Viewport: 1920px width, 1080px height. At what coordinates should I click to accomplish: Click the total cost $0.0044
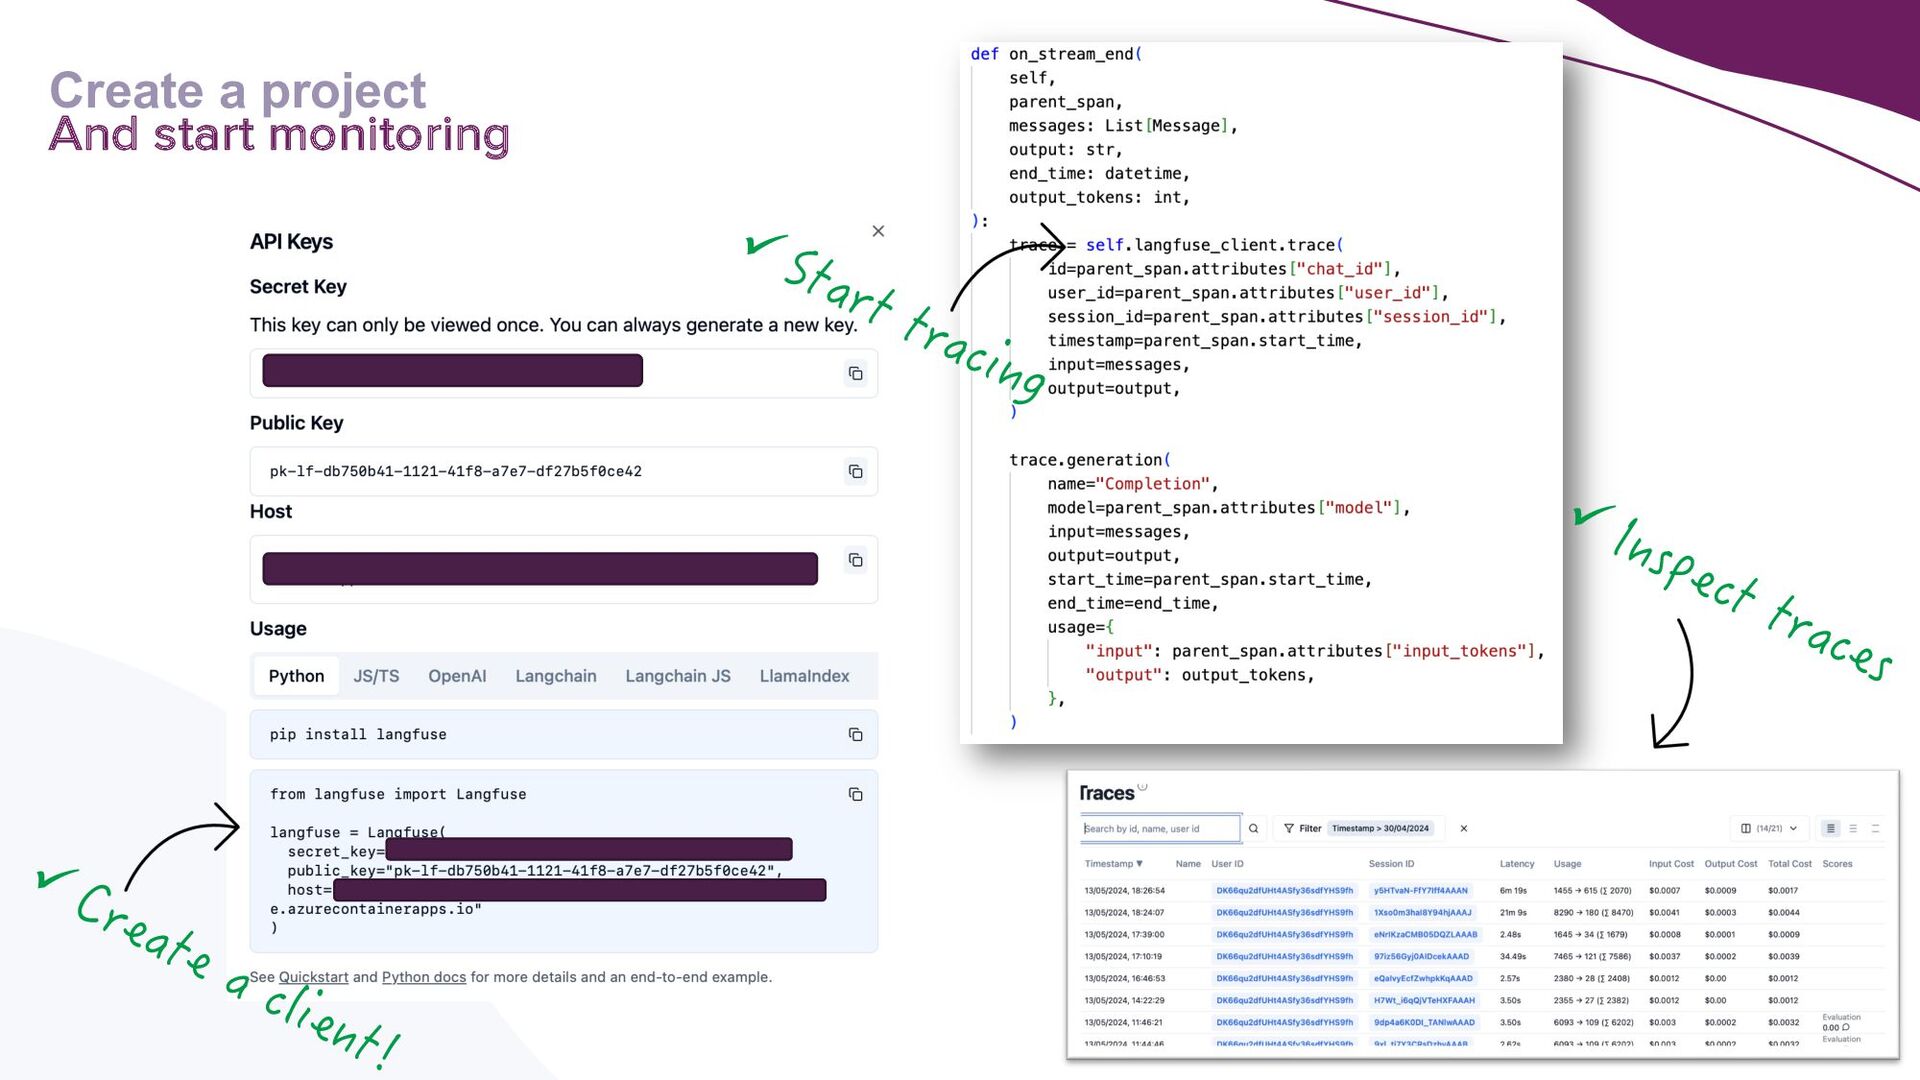coord(1783,912)
